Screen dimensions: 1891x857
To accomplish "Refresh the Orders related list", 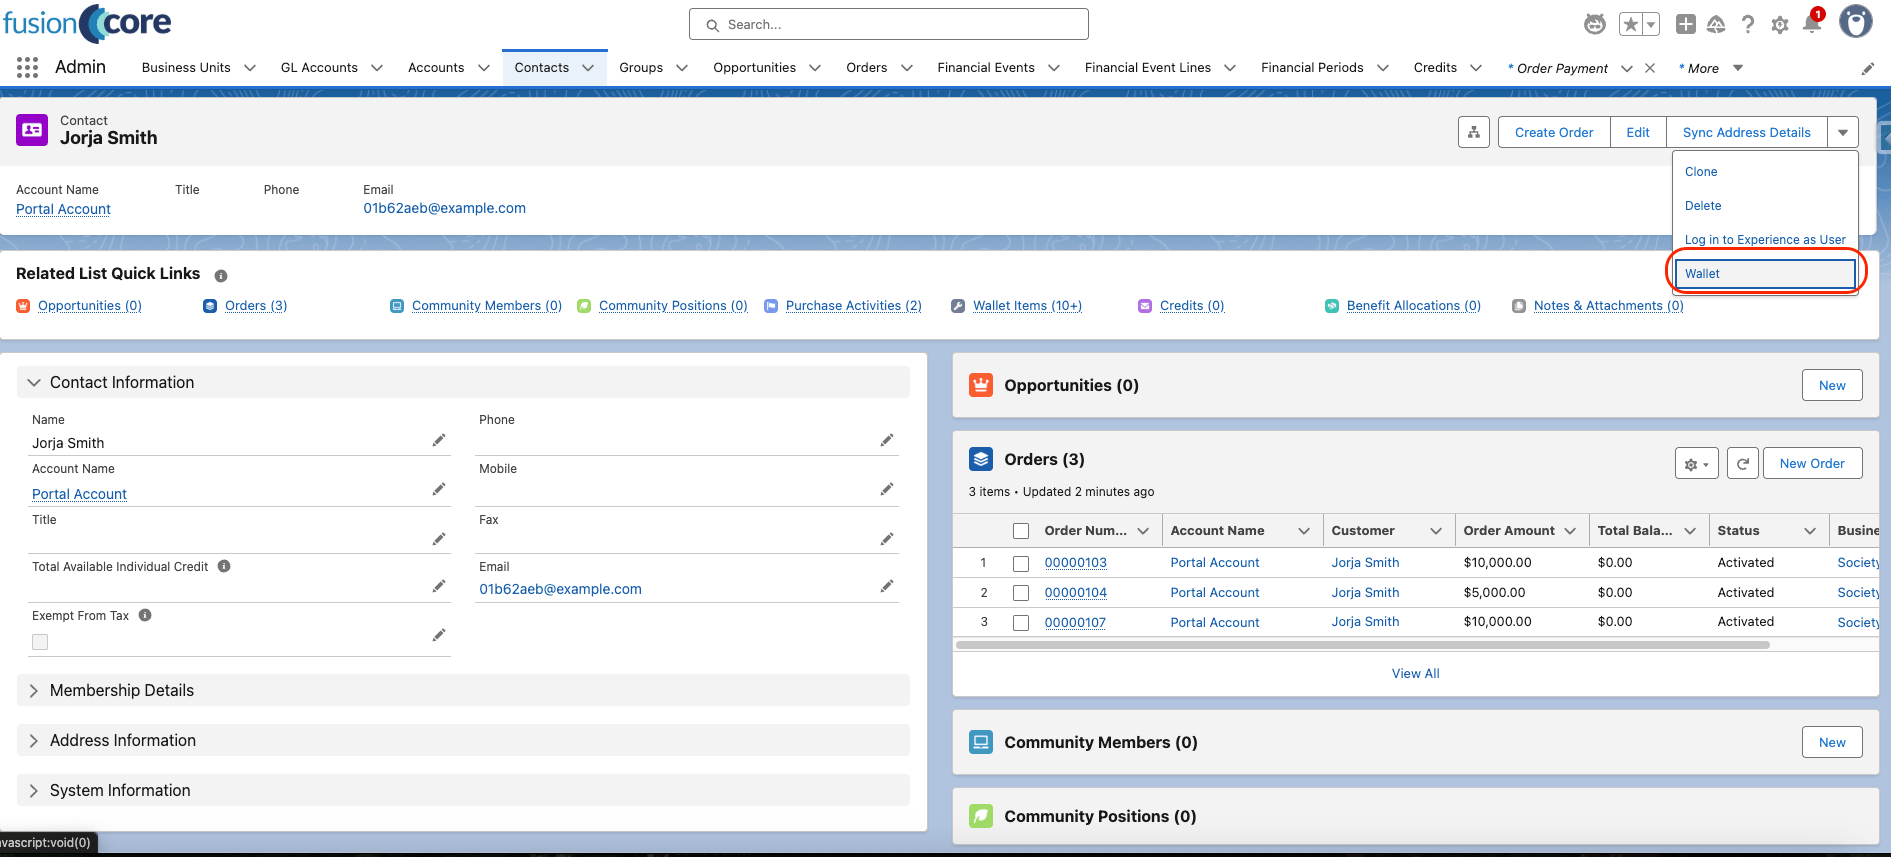I will (1743, 463).
